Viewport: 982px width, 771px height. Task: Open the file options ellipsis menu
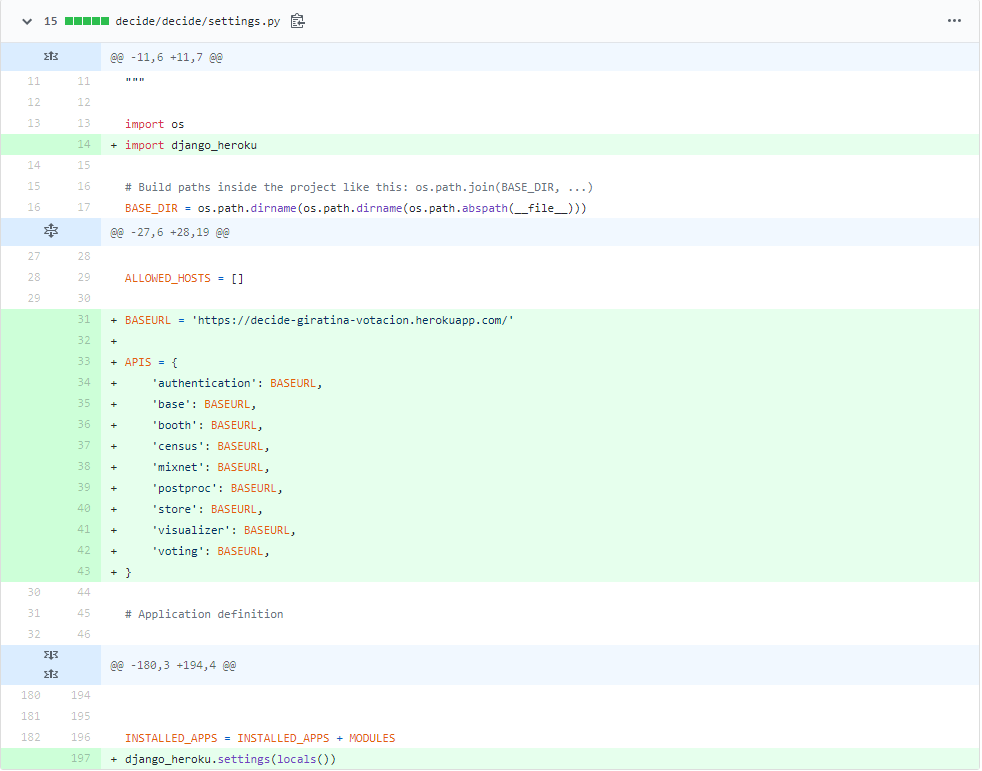(x=954, y=21)
